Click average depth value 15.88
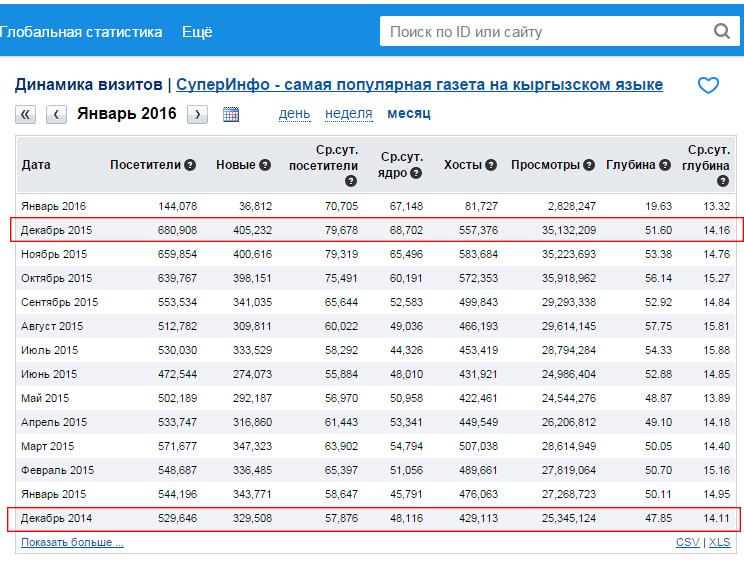Image resolution: width=744 pixels, height=565 pixels. pos(716,351)
